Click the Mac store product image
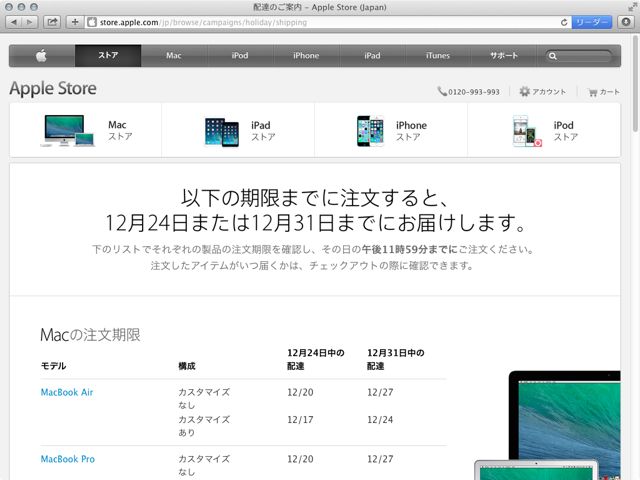Viewport: 640px width, 480px height. pos(68,131)
